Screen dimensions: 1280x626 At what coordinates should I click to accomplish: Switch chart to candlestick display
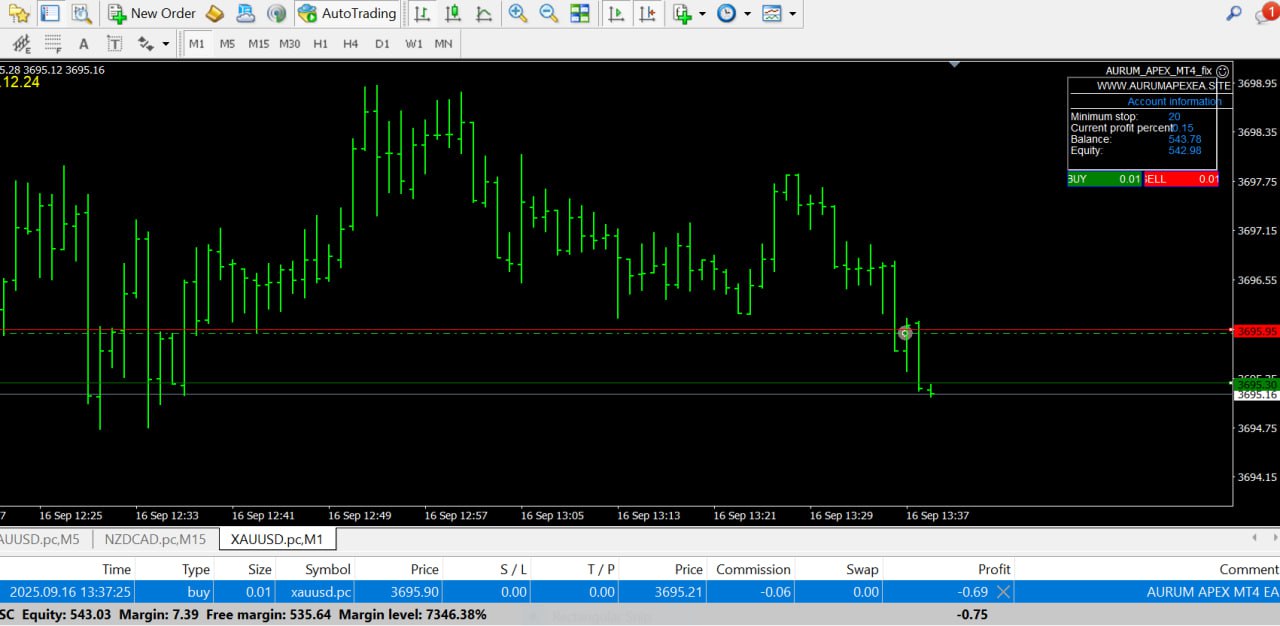coord(453,14)
